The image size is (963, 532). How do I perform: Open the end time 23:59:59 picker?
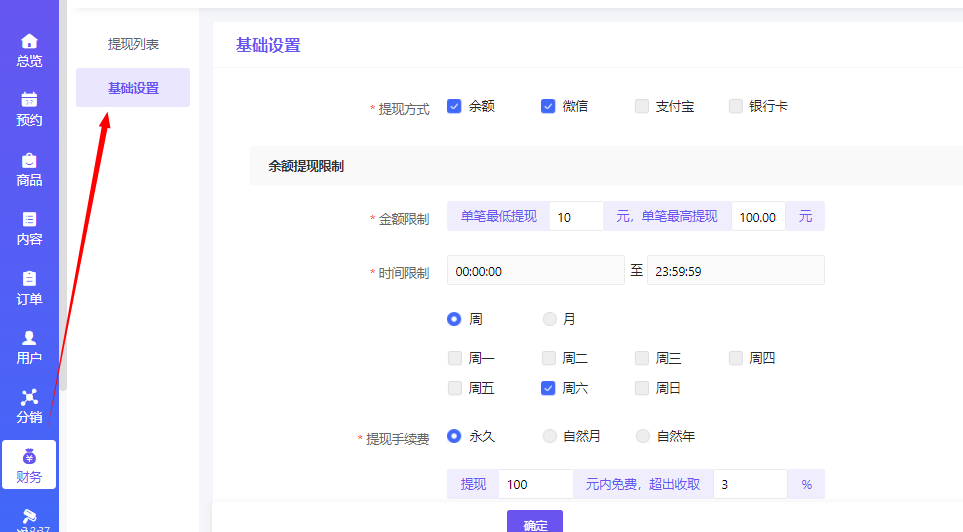[x=736, y=271]
